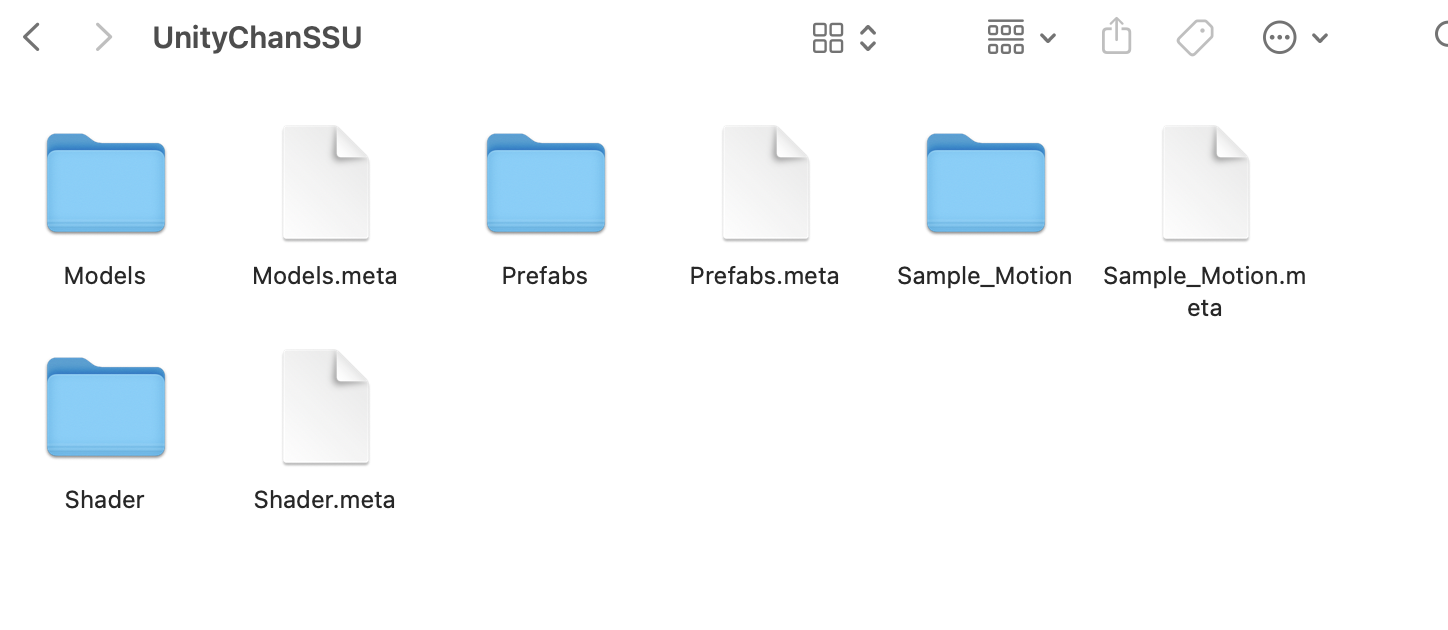The image size is (1448, 630).
Task: Expand the grouping options dropdown arrow
Action: point(1048,38)
